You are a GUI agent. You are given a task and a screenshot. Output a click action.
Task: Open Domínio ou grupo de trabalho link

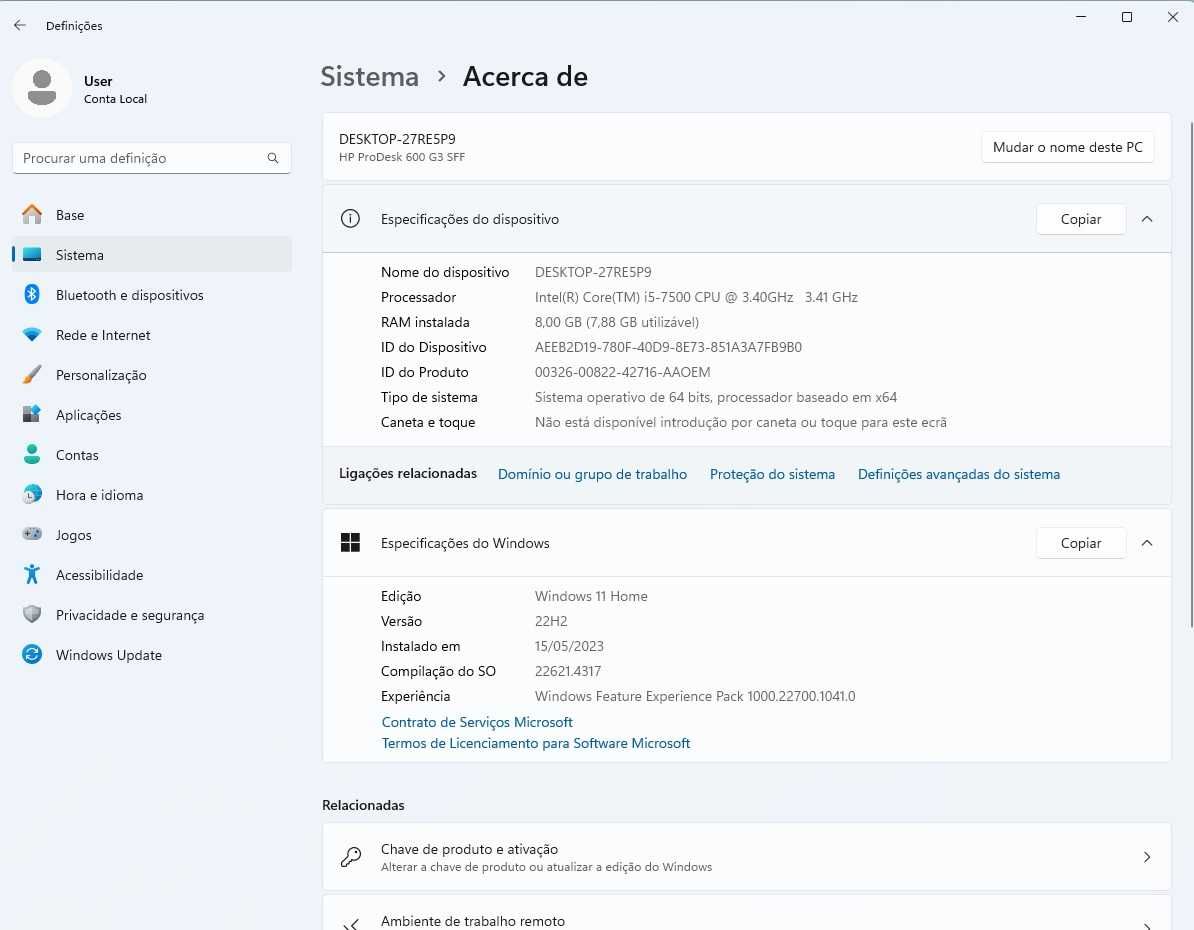592,474
